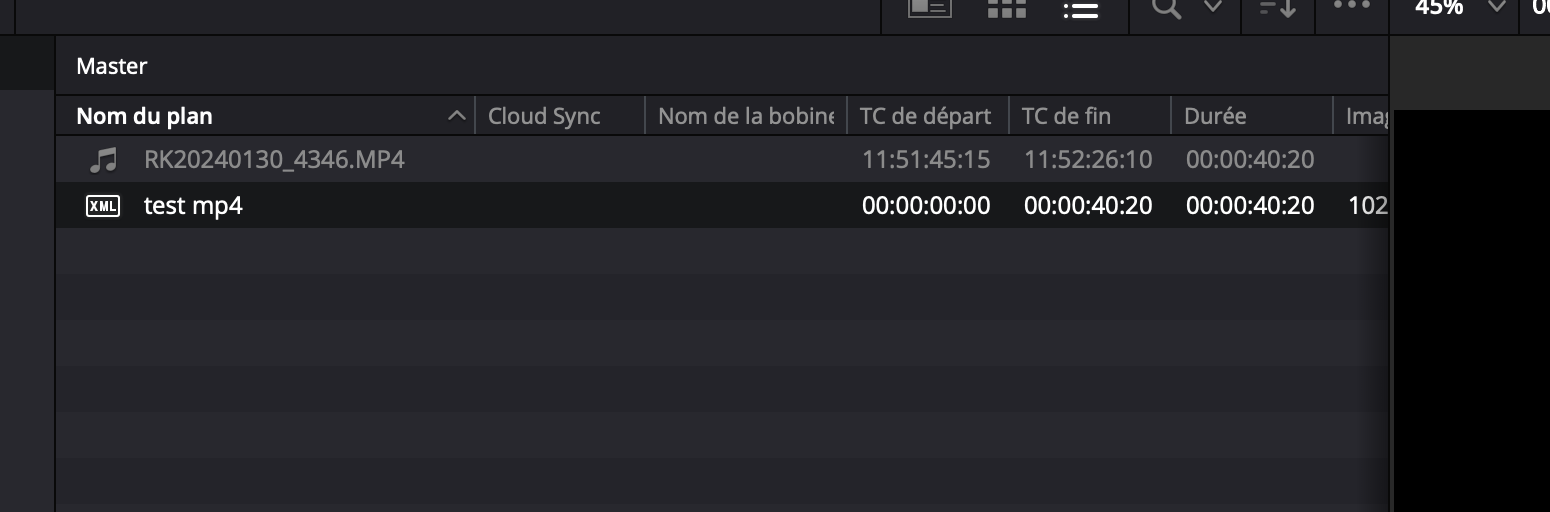Sort by TC de départ column header
Image resolution: width=1550 pixels, height=512 pixels.
[x=927, y=116]
